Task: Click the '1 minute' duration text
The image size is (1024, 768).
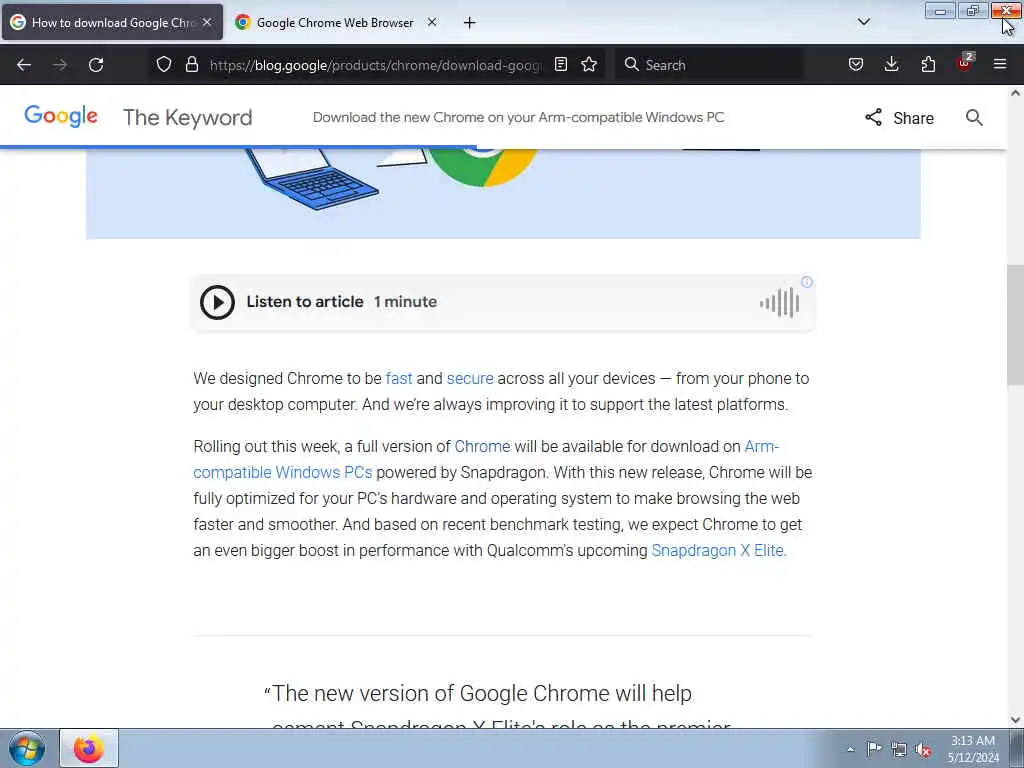Action: 405,302
